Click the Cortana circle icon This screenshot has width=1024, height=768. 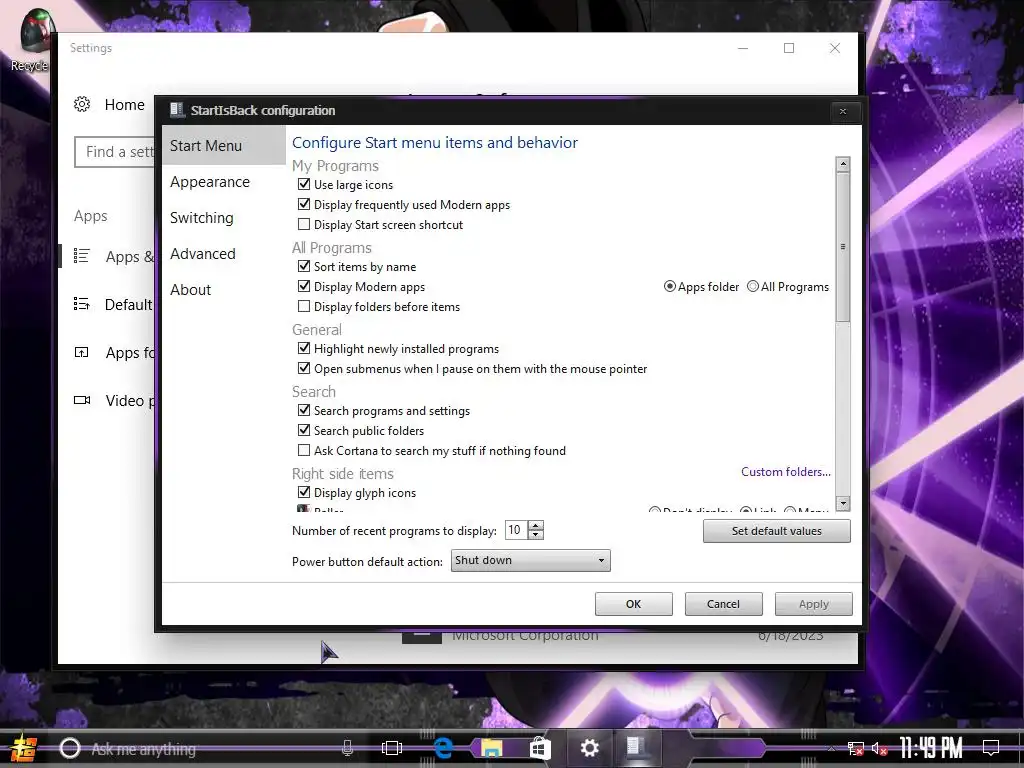pos(70,748)
